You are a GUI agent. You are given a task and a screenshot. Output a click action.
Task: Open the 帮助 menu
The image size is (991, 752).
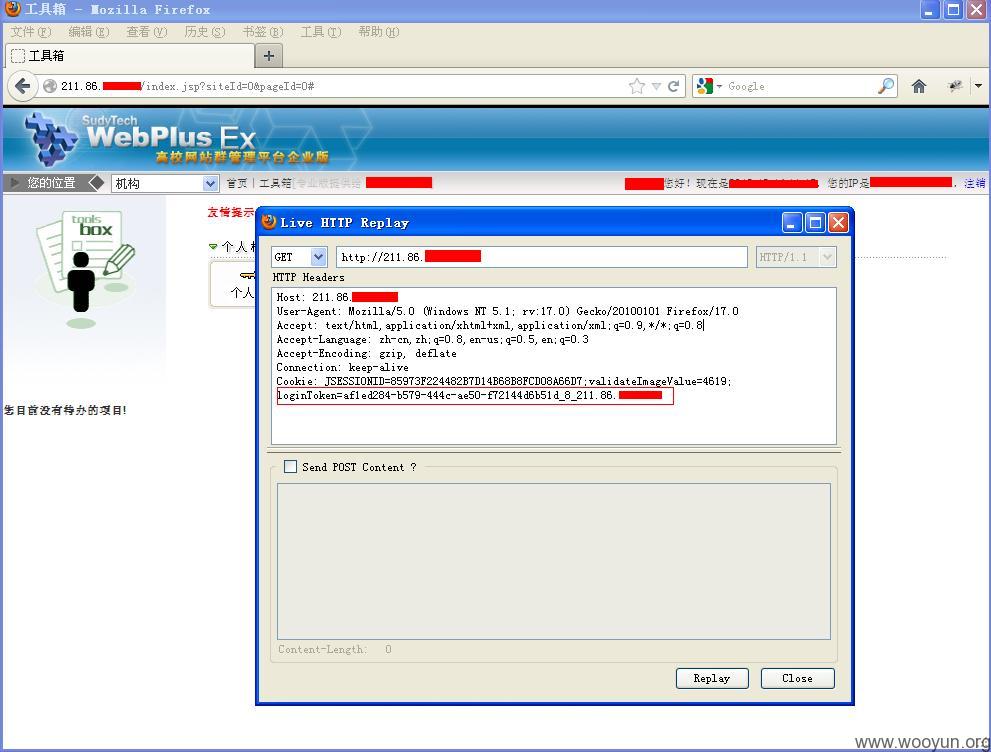coord(379,32)
